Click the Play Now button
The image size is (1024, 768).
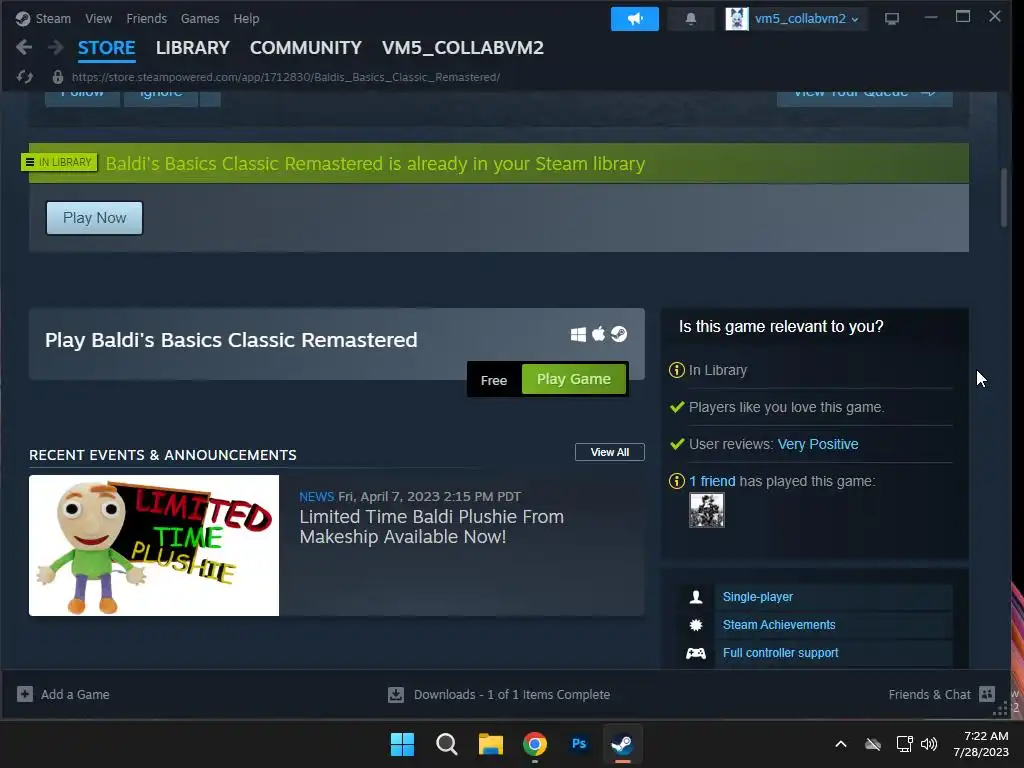coord(94,218)
